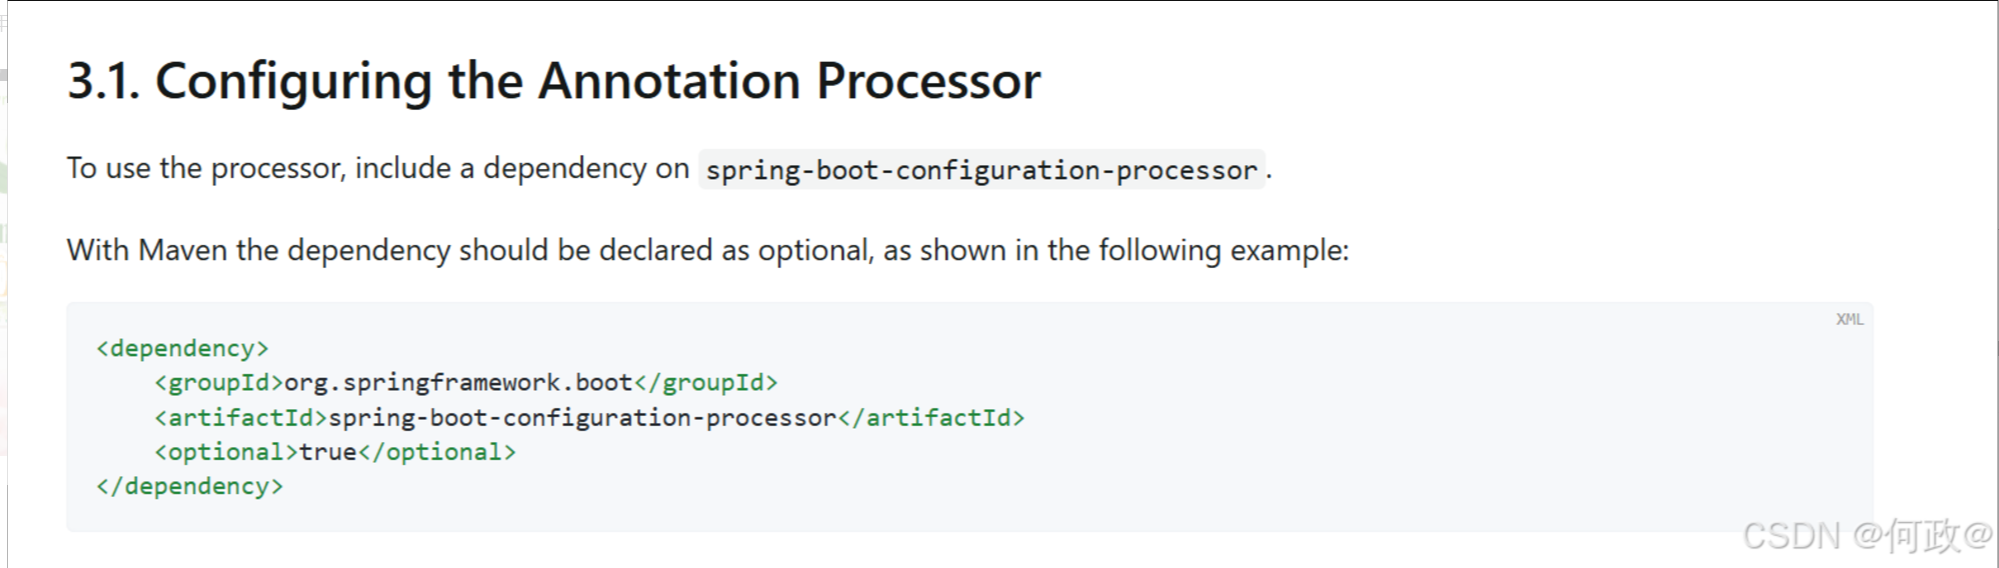Click the word "Annotation" in the heading

669,81
